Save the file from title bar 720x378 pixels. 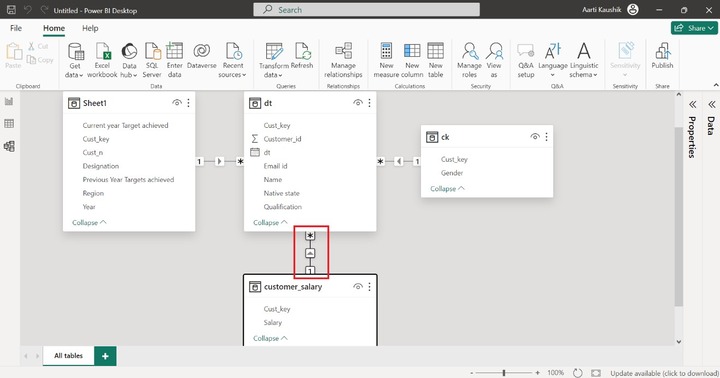[11, 10]
